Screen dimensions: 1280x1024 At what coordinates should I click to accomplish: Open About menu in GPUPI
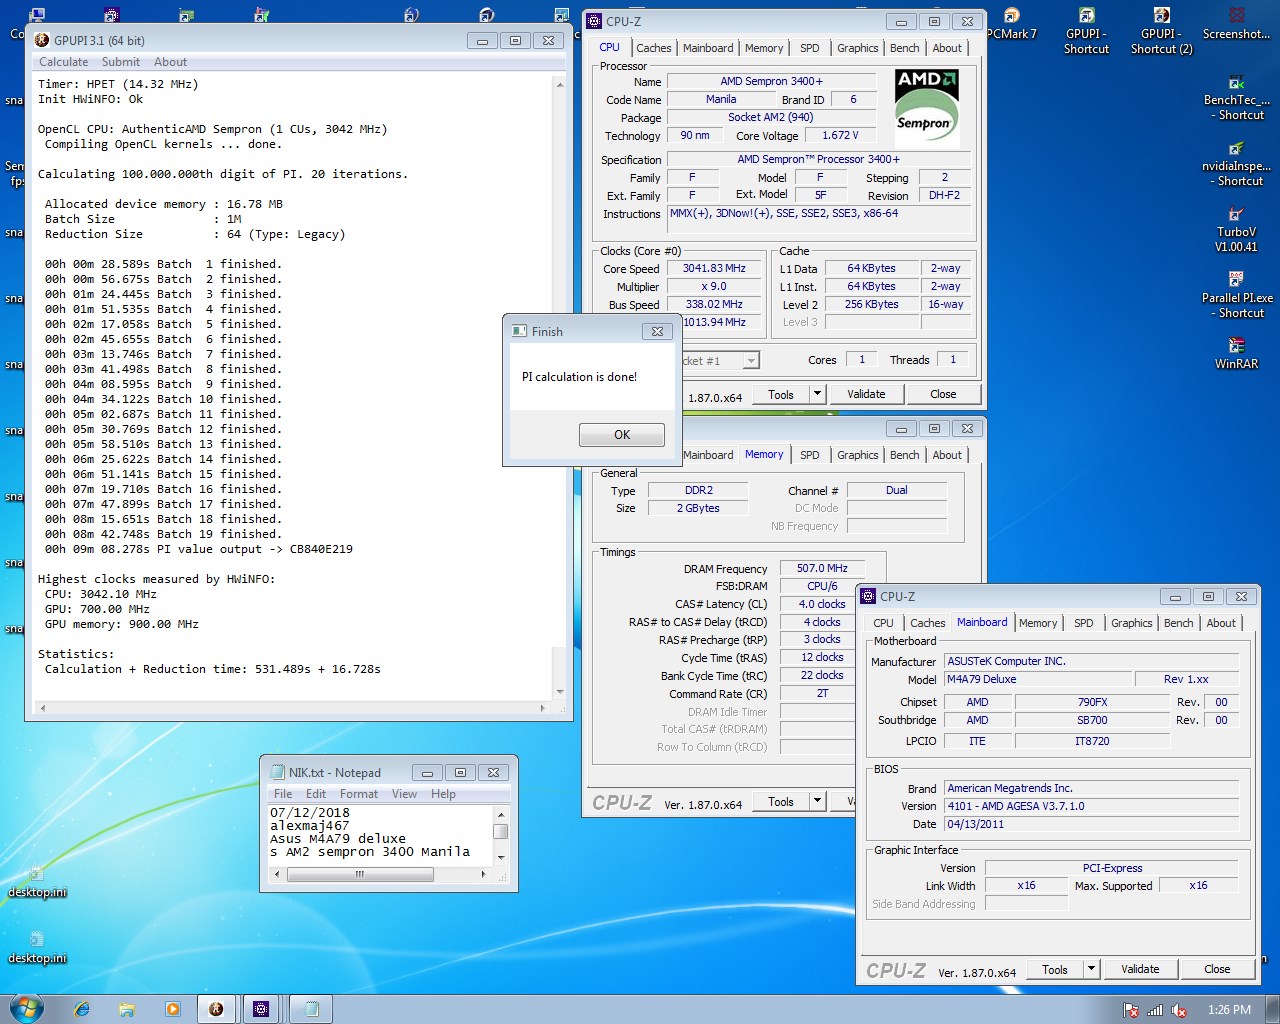point(170,62)
